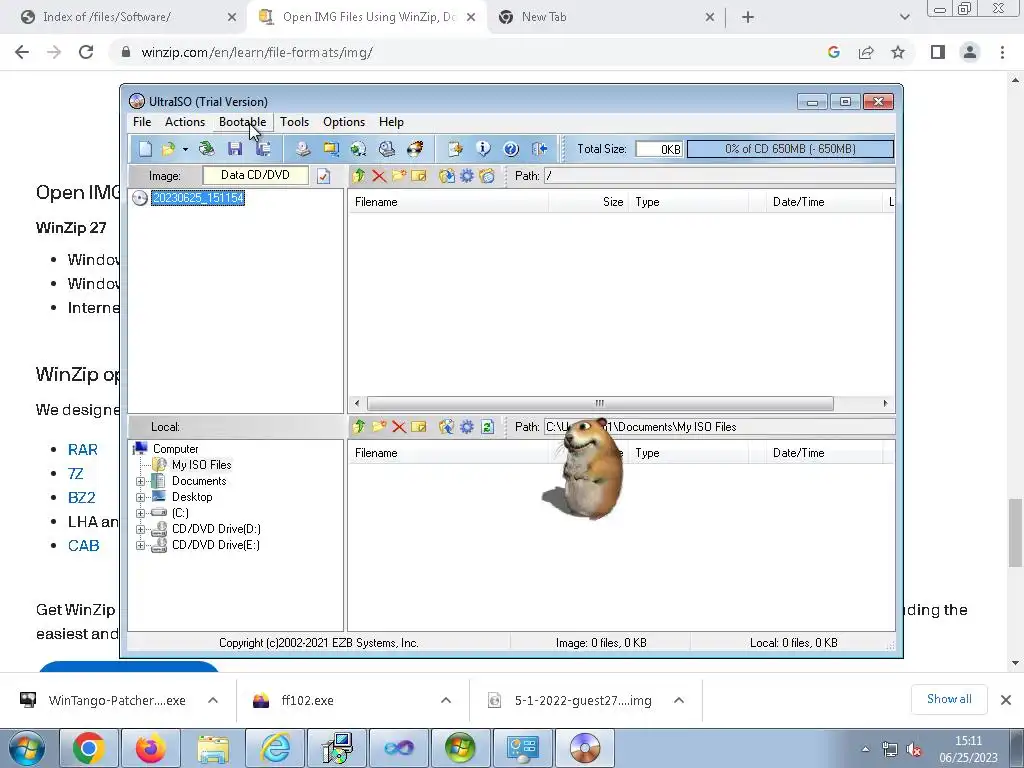Click the red X delete icon in Image pane

coord(379,176)
